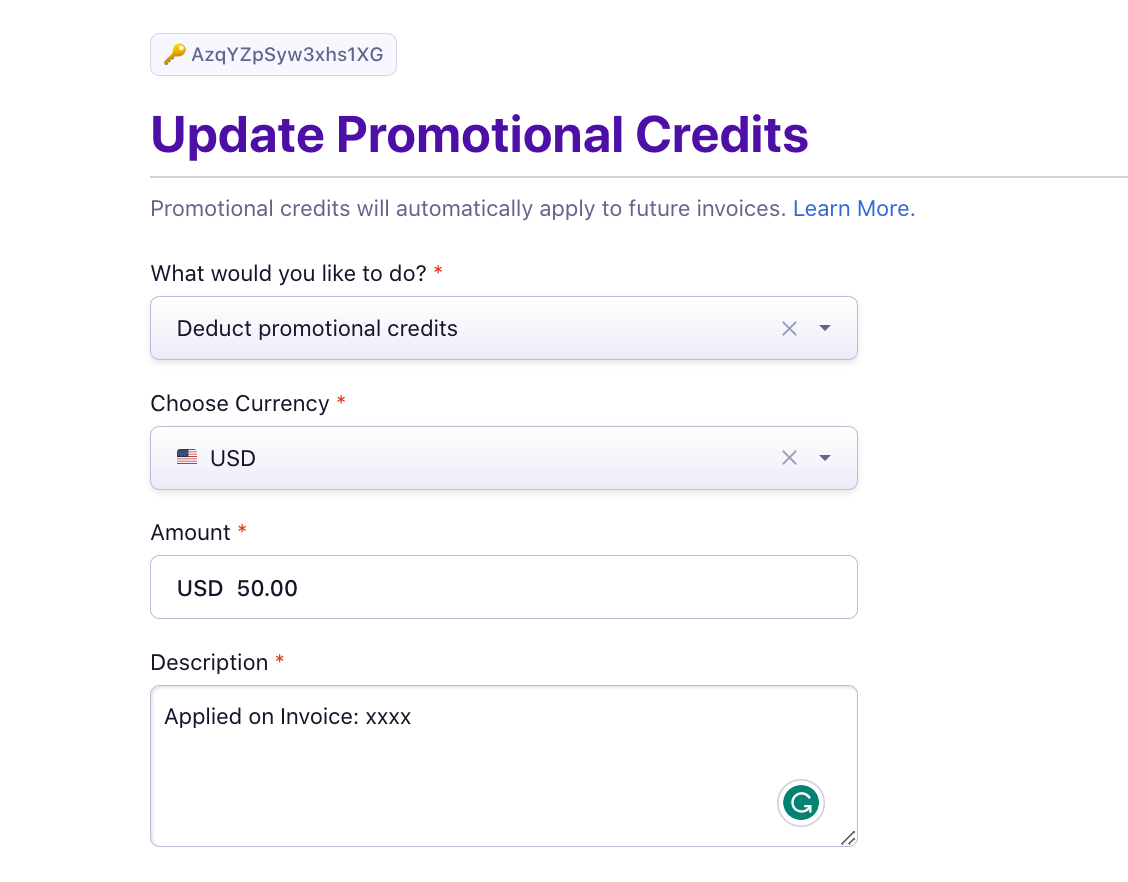Expand the Choose Currency dropdown arrow
This screenshot has width=1128, height=882.
click(825, 458)
